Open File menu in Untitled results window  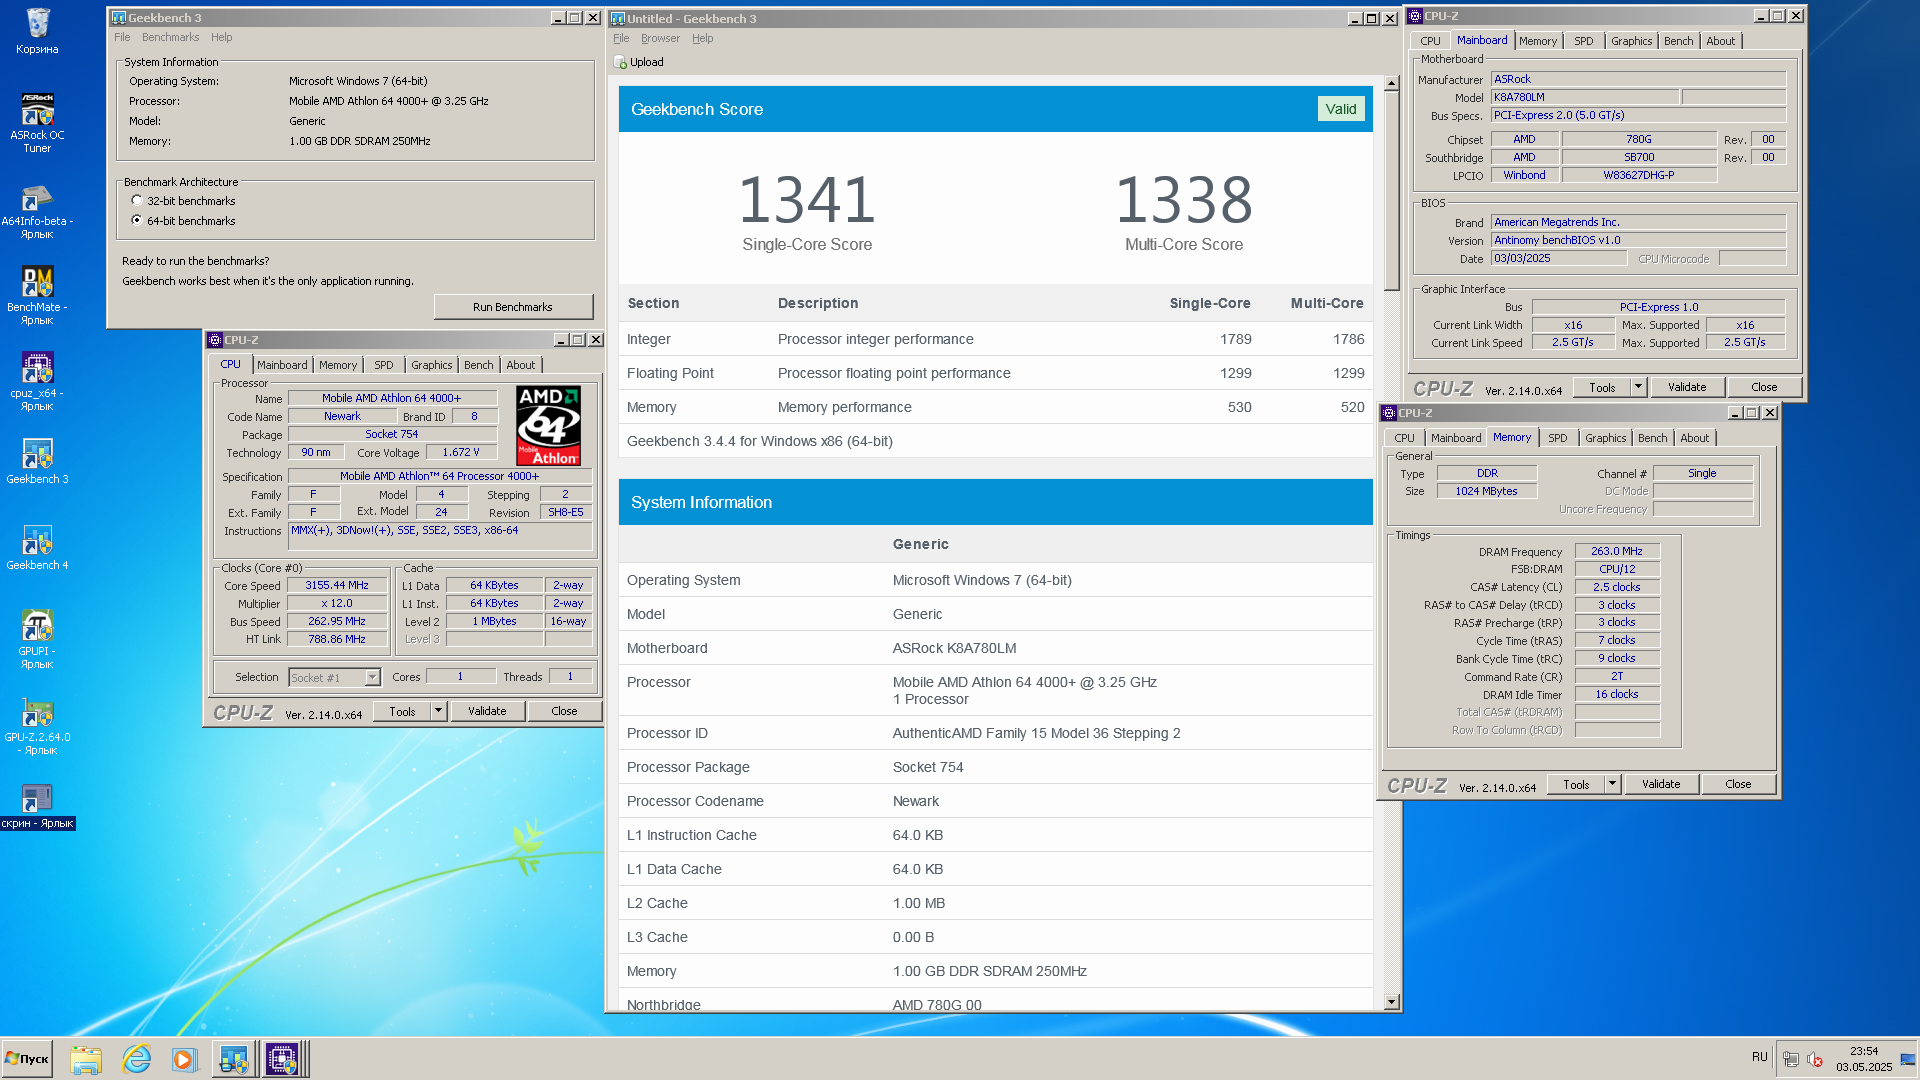click(621, 38)
